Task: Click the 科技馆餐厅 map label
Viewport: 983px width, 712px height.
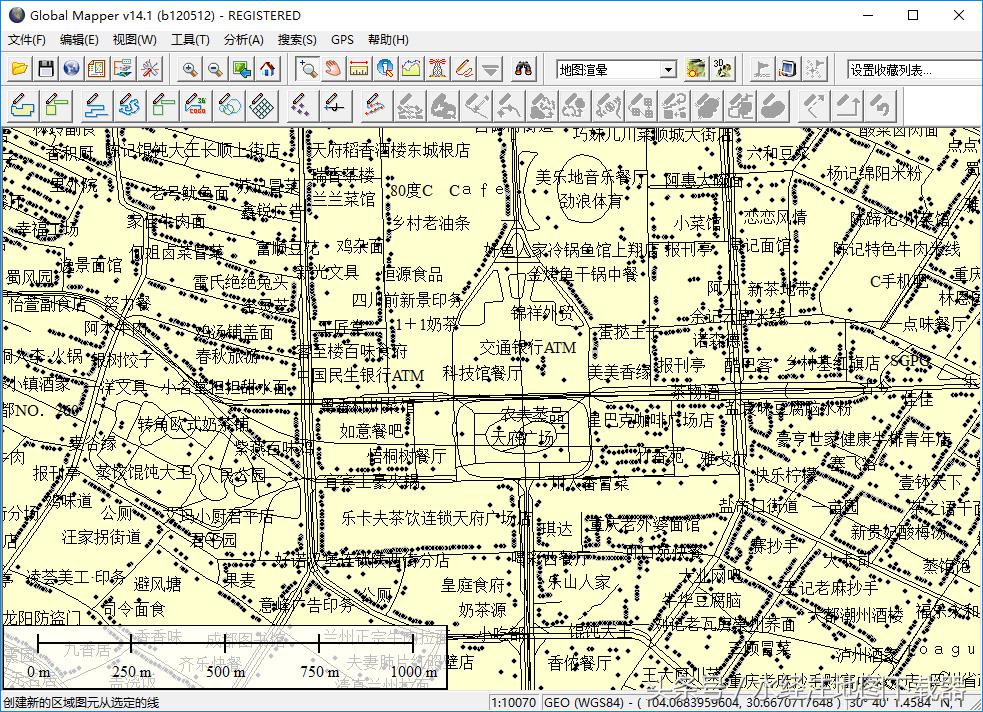Action: point(482,373)
